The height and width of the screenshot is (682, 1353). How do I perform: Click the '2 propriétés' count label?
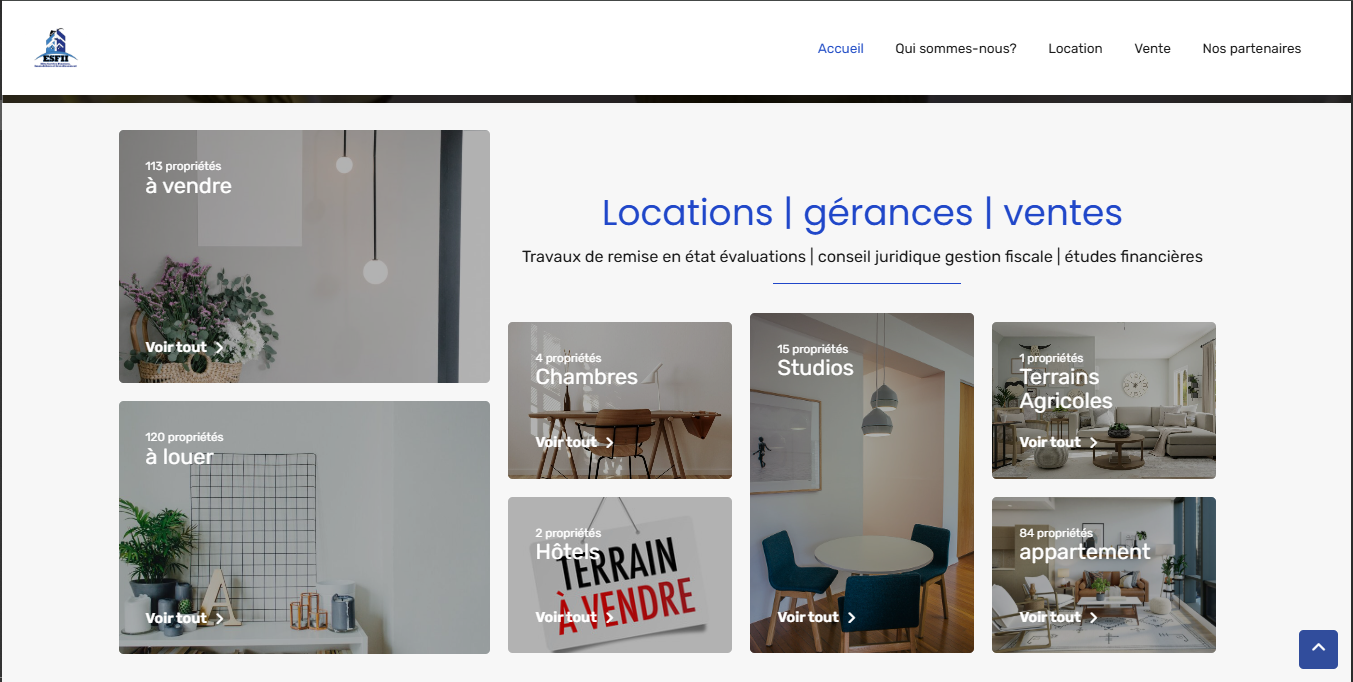tap(568, 533)
